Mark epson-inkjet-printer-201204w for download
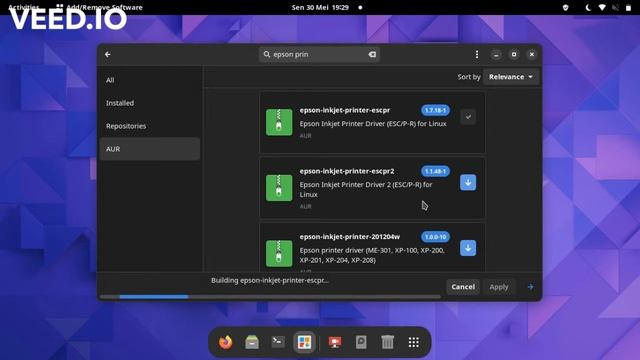The width and height of the screenshot is (640, 360). (x=468, y=248)
